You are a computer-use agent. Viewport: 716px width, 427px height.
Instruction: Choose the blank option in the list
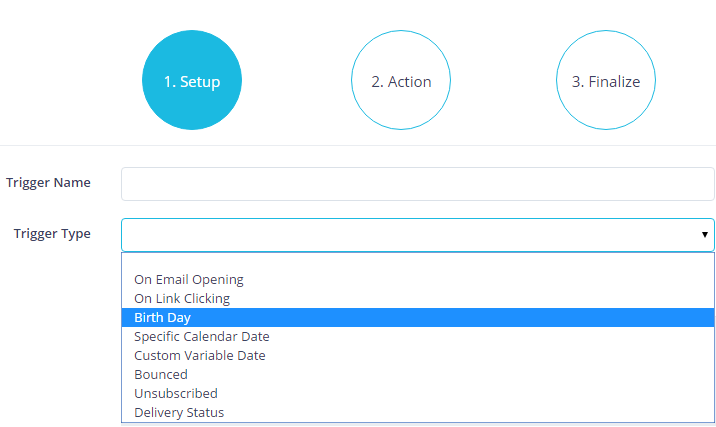[417, 263]
